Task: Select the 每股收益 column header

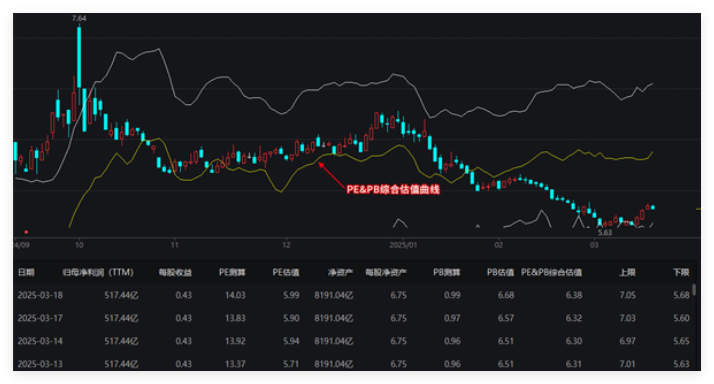Action: (x=175, y=272)
